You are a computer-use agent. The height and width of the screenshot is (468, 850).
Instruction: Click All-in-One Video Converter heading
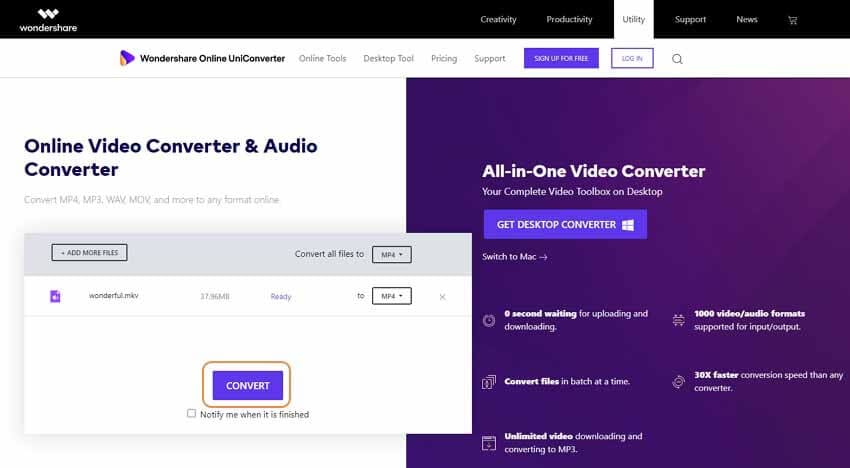(594, 171)
